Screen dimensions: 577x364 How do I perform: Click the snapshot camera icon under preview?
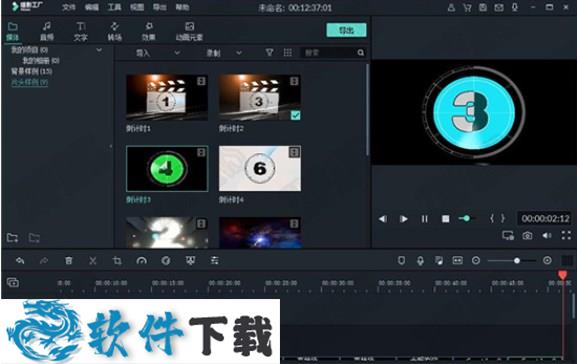[527, 236]
